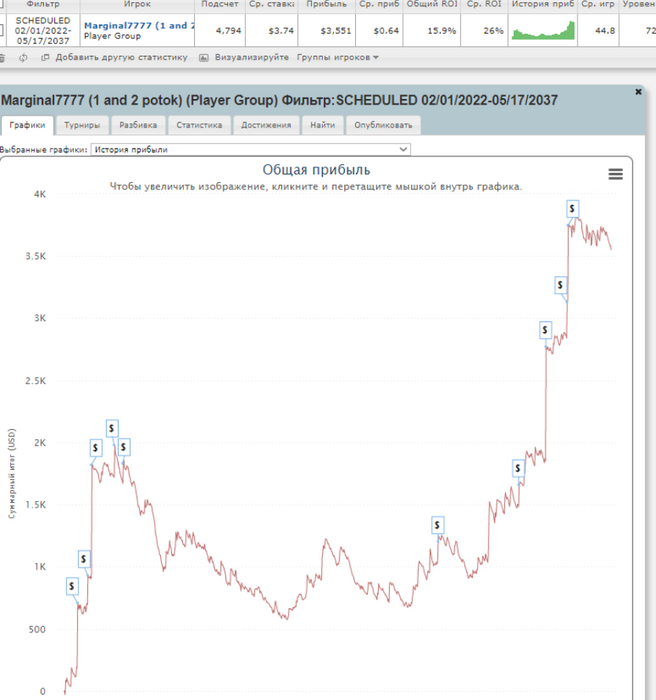Click the average stake value $3.74
Screen dimensions: 656x700
(x=281, y=31)
